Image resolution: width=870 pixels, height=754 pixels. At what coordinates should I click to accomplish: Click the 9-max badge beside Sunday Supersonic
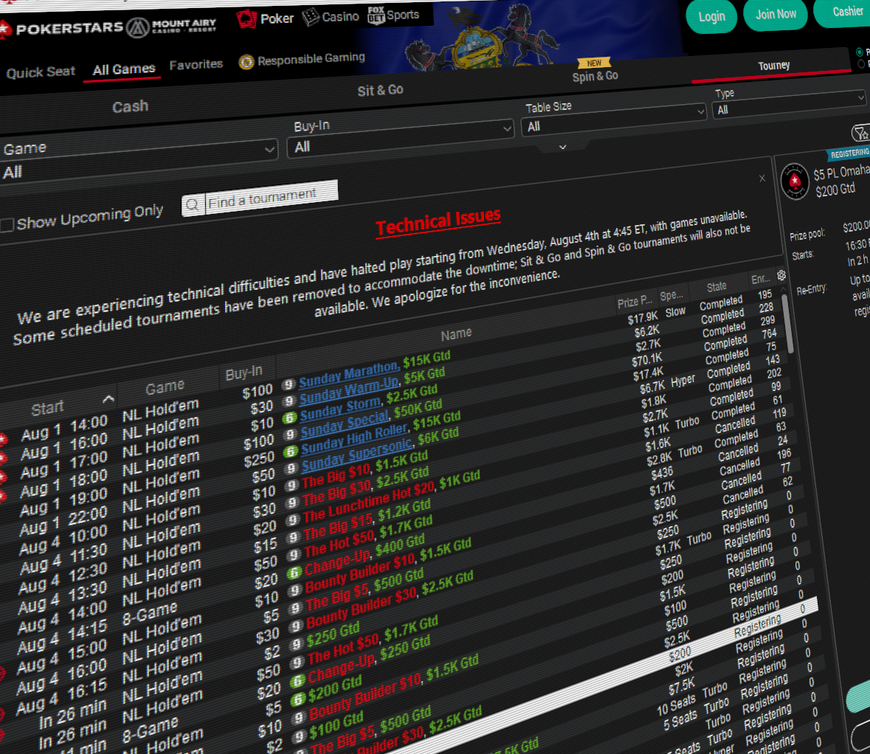(291, 469)
